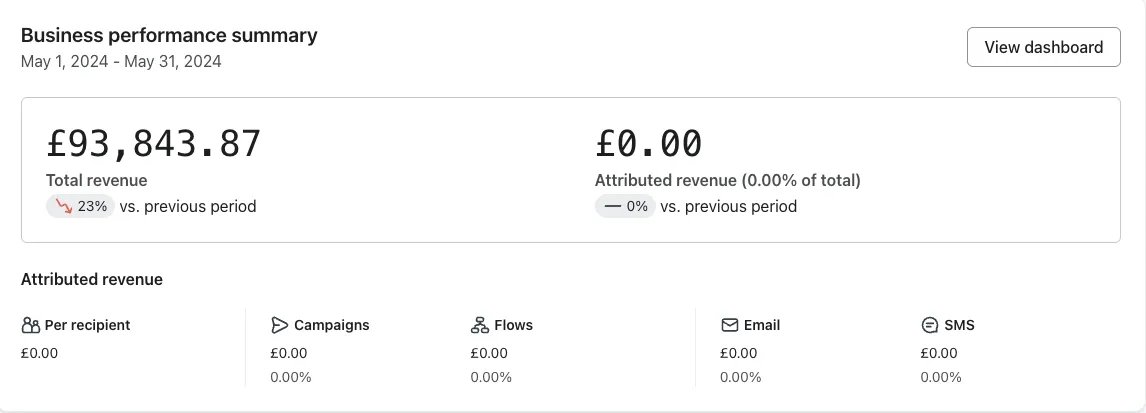
Task: Select the 23% decrease badge
Action: coord(80,206)
